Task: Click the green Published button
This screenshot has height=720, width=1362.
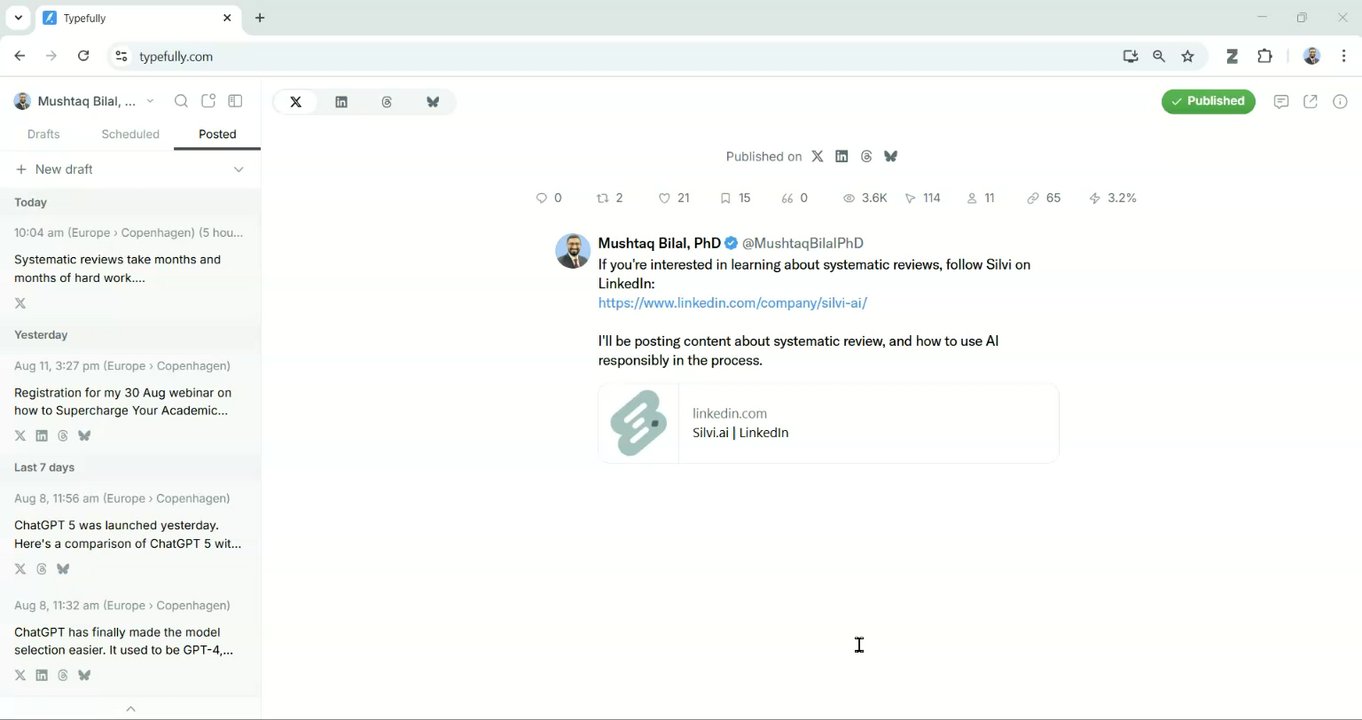Action: point(1208,101)
